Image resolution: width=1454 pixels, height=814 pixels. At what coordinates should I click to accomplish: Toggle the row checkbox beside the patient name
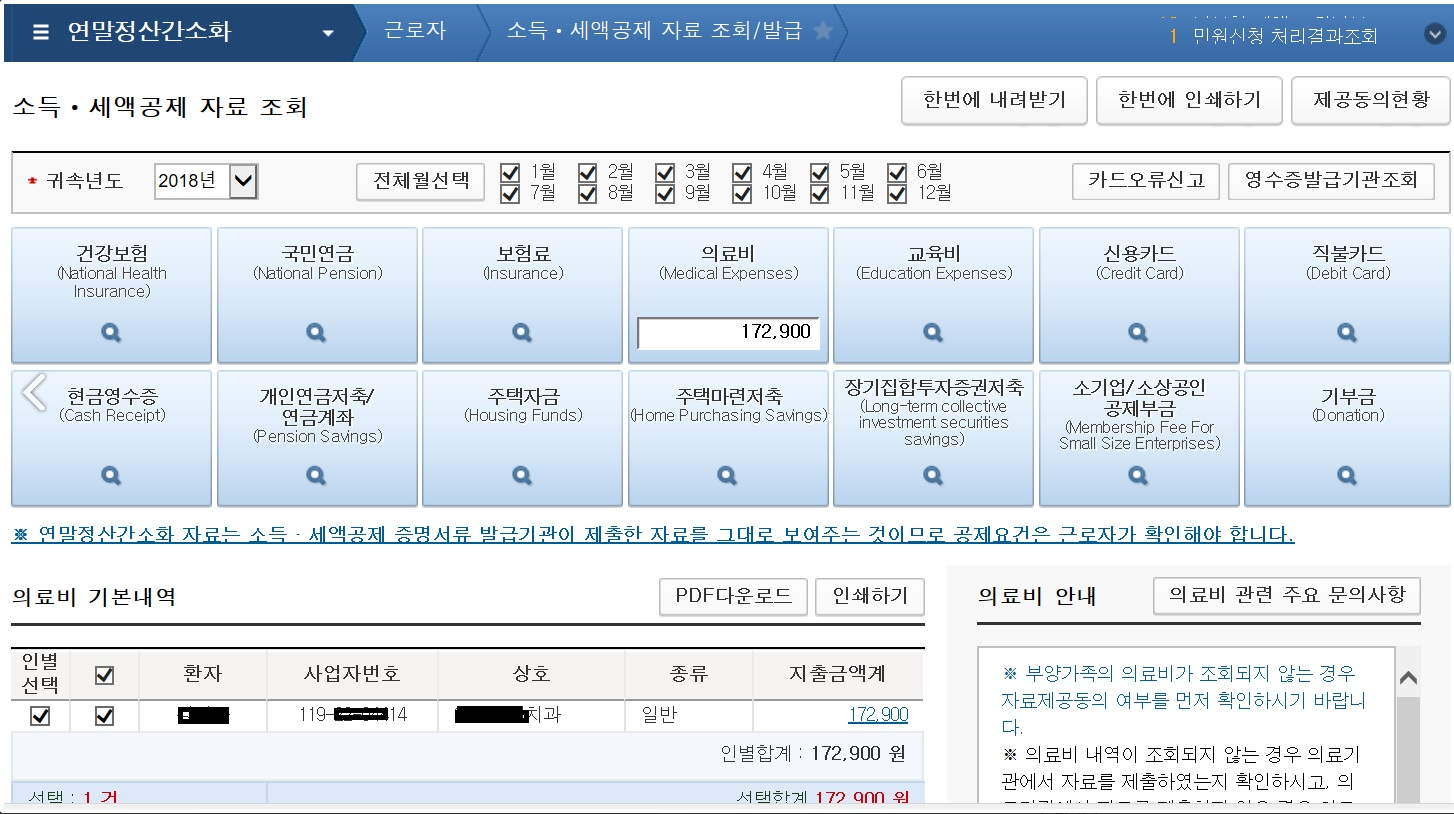click(x=104, y=716)
